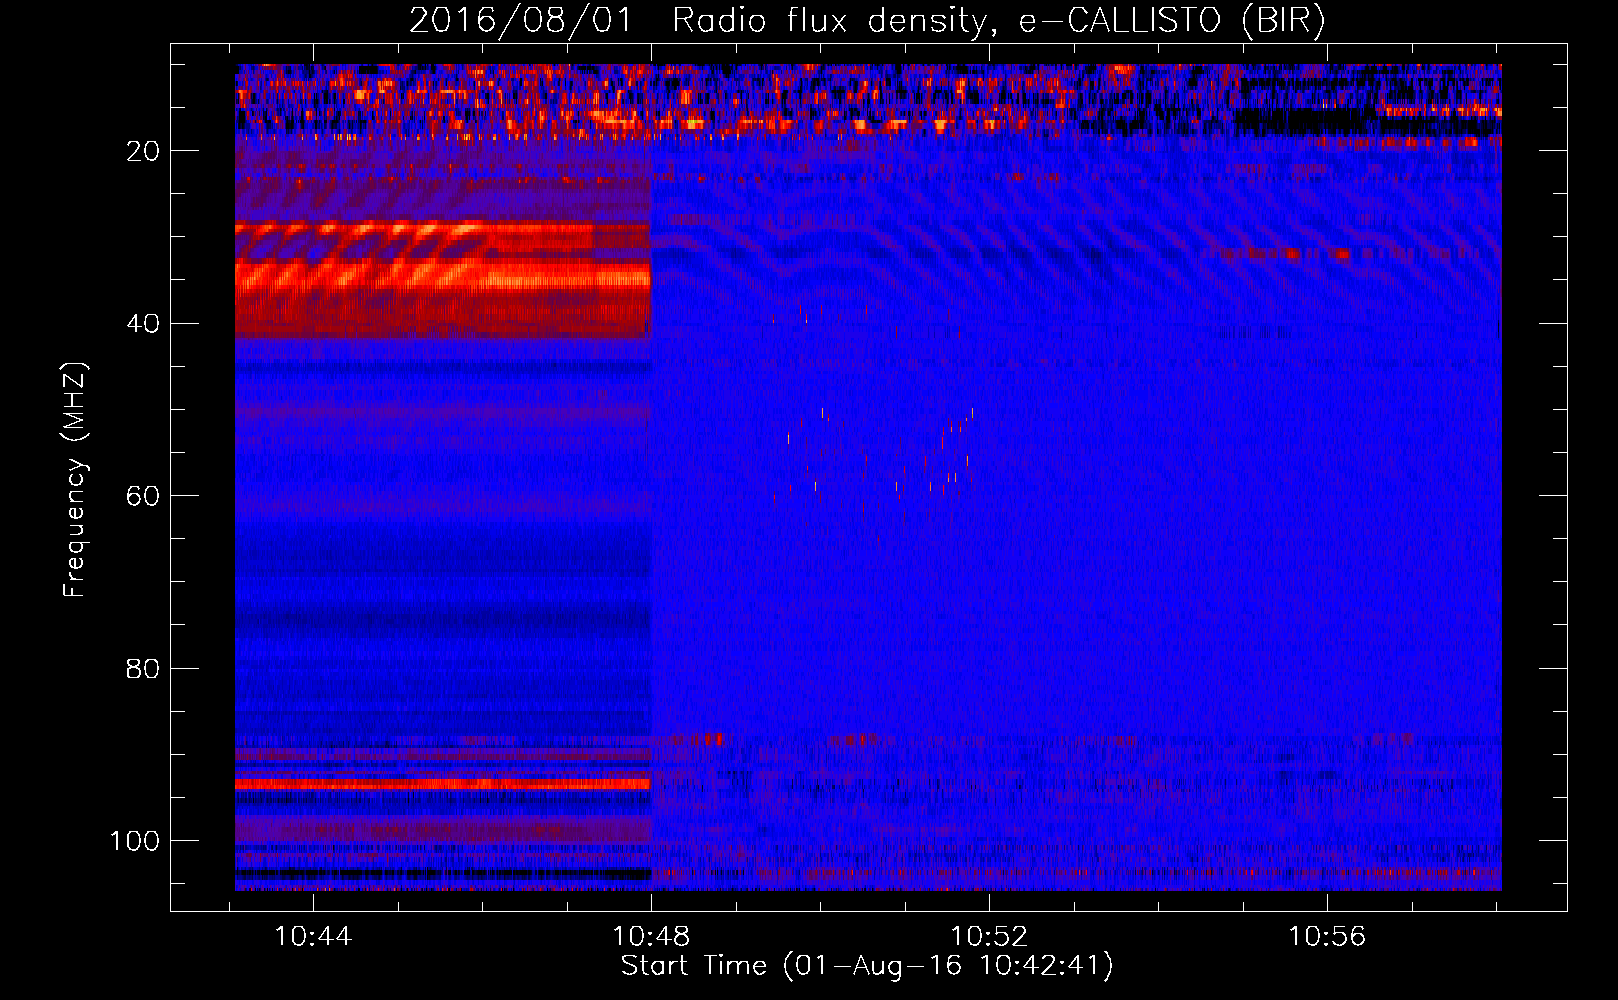Click the 20 frequency tick label

(143, 152)
